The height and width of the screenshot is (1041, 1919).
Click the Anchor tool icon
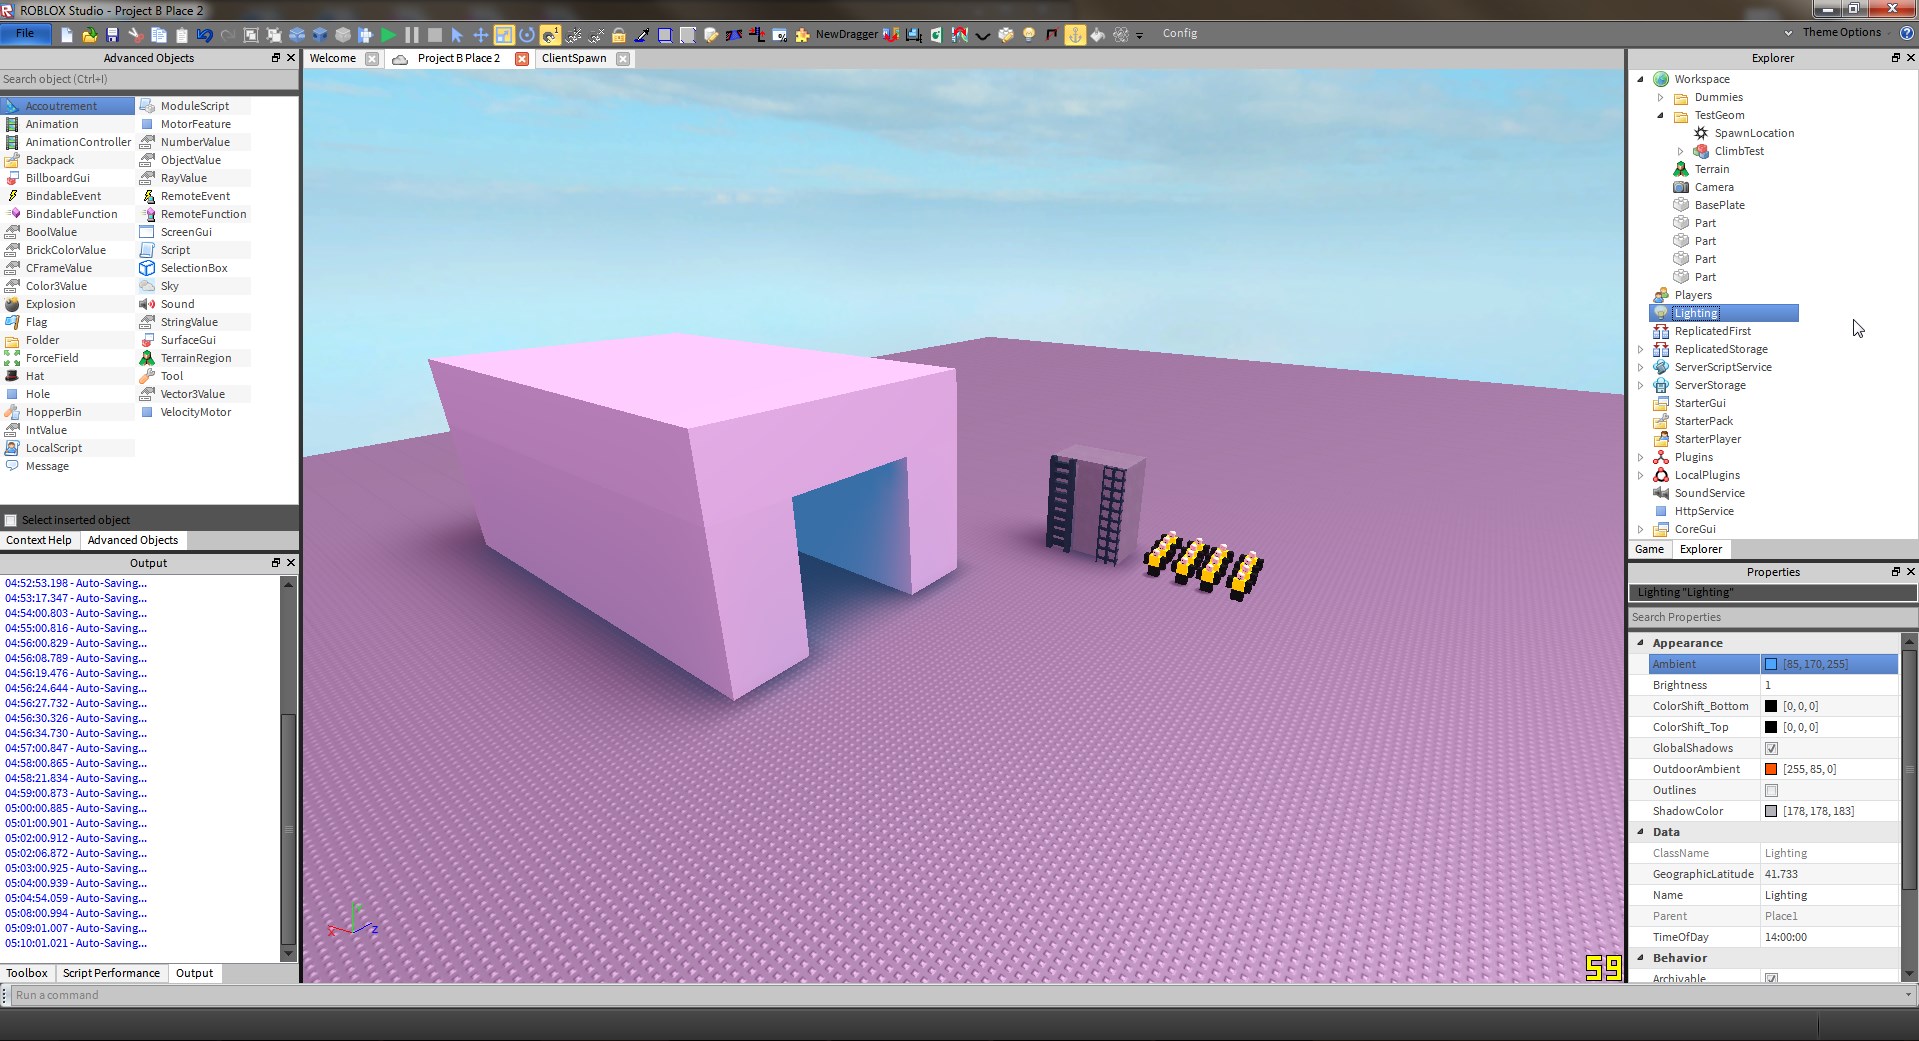(x=1075, y=35)
